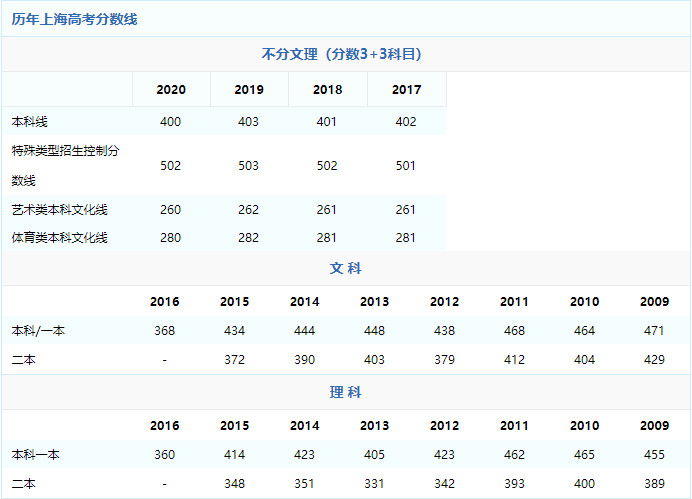The image size is (692, 499).
Task: Select the 不分文理 section header
Action: tap(348, 54)
